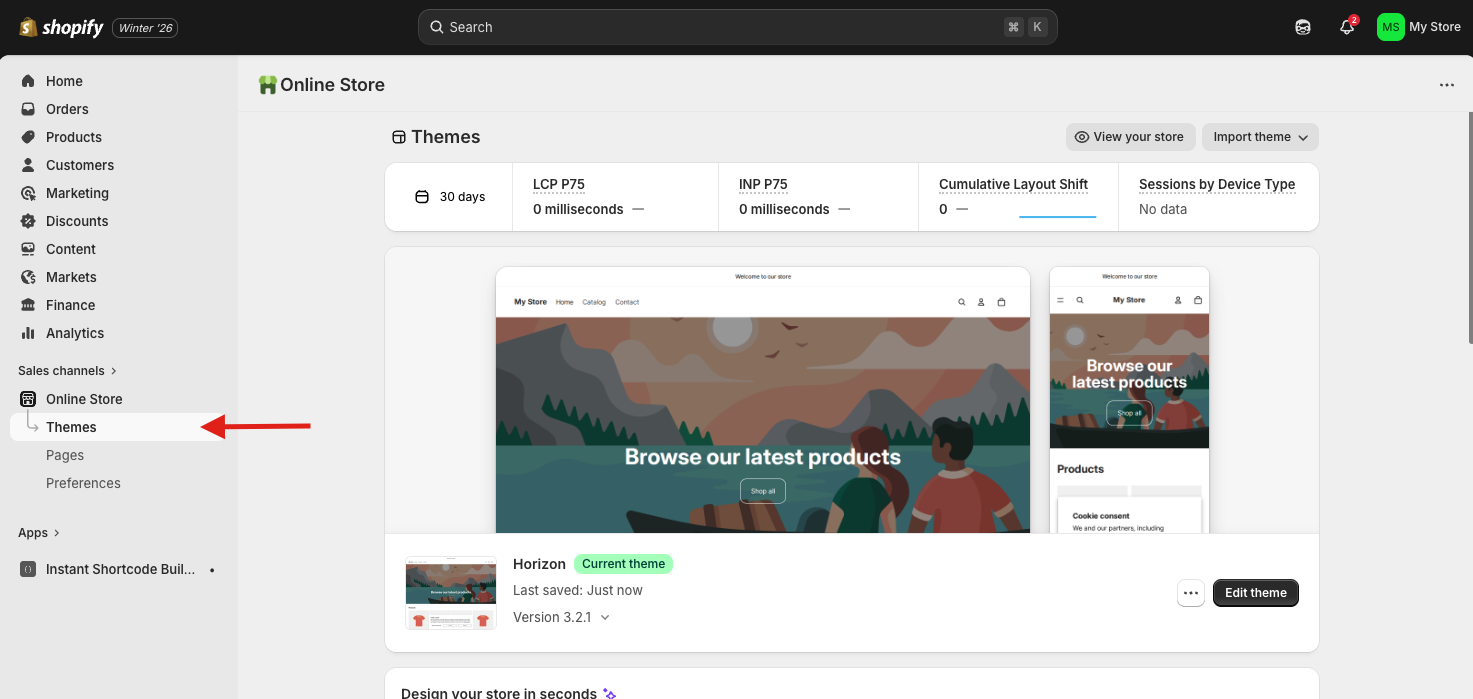Open the Home section

(64, 81)
